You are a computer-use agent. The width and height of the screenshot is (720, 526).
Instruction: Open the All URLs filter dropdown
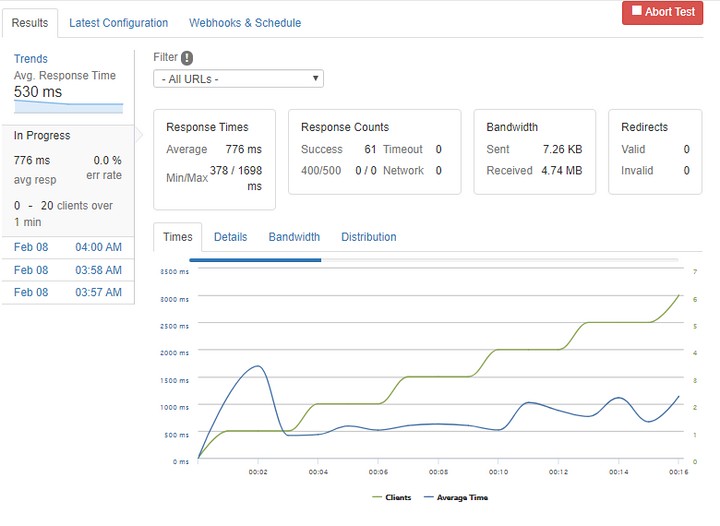pyautogui.click(x=238, y=79)
